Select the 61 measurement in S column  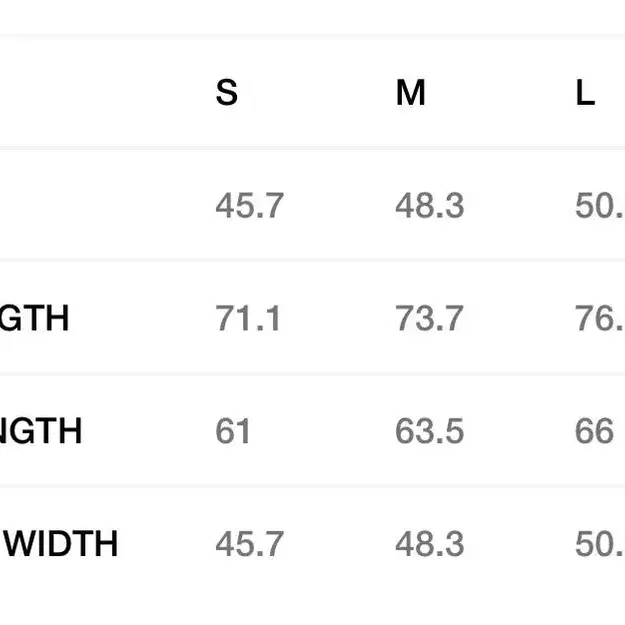233,431
